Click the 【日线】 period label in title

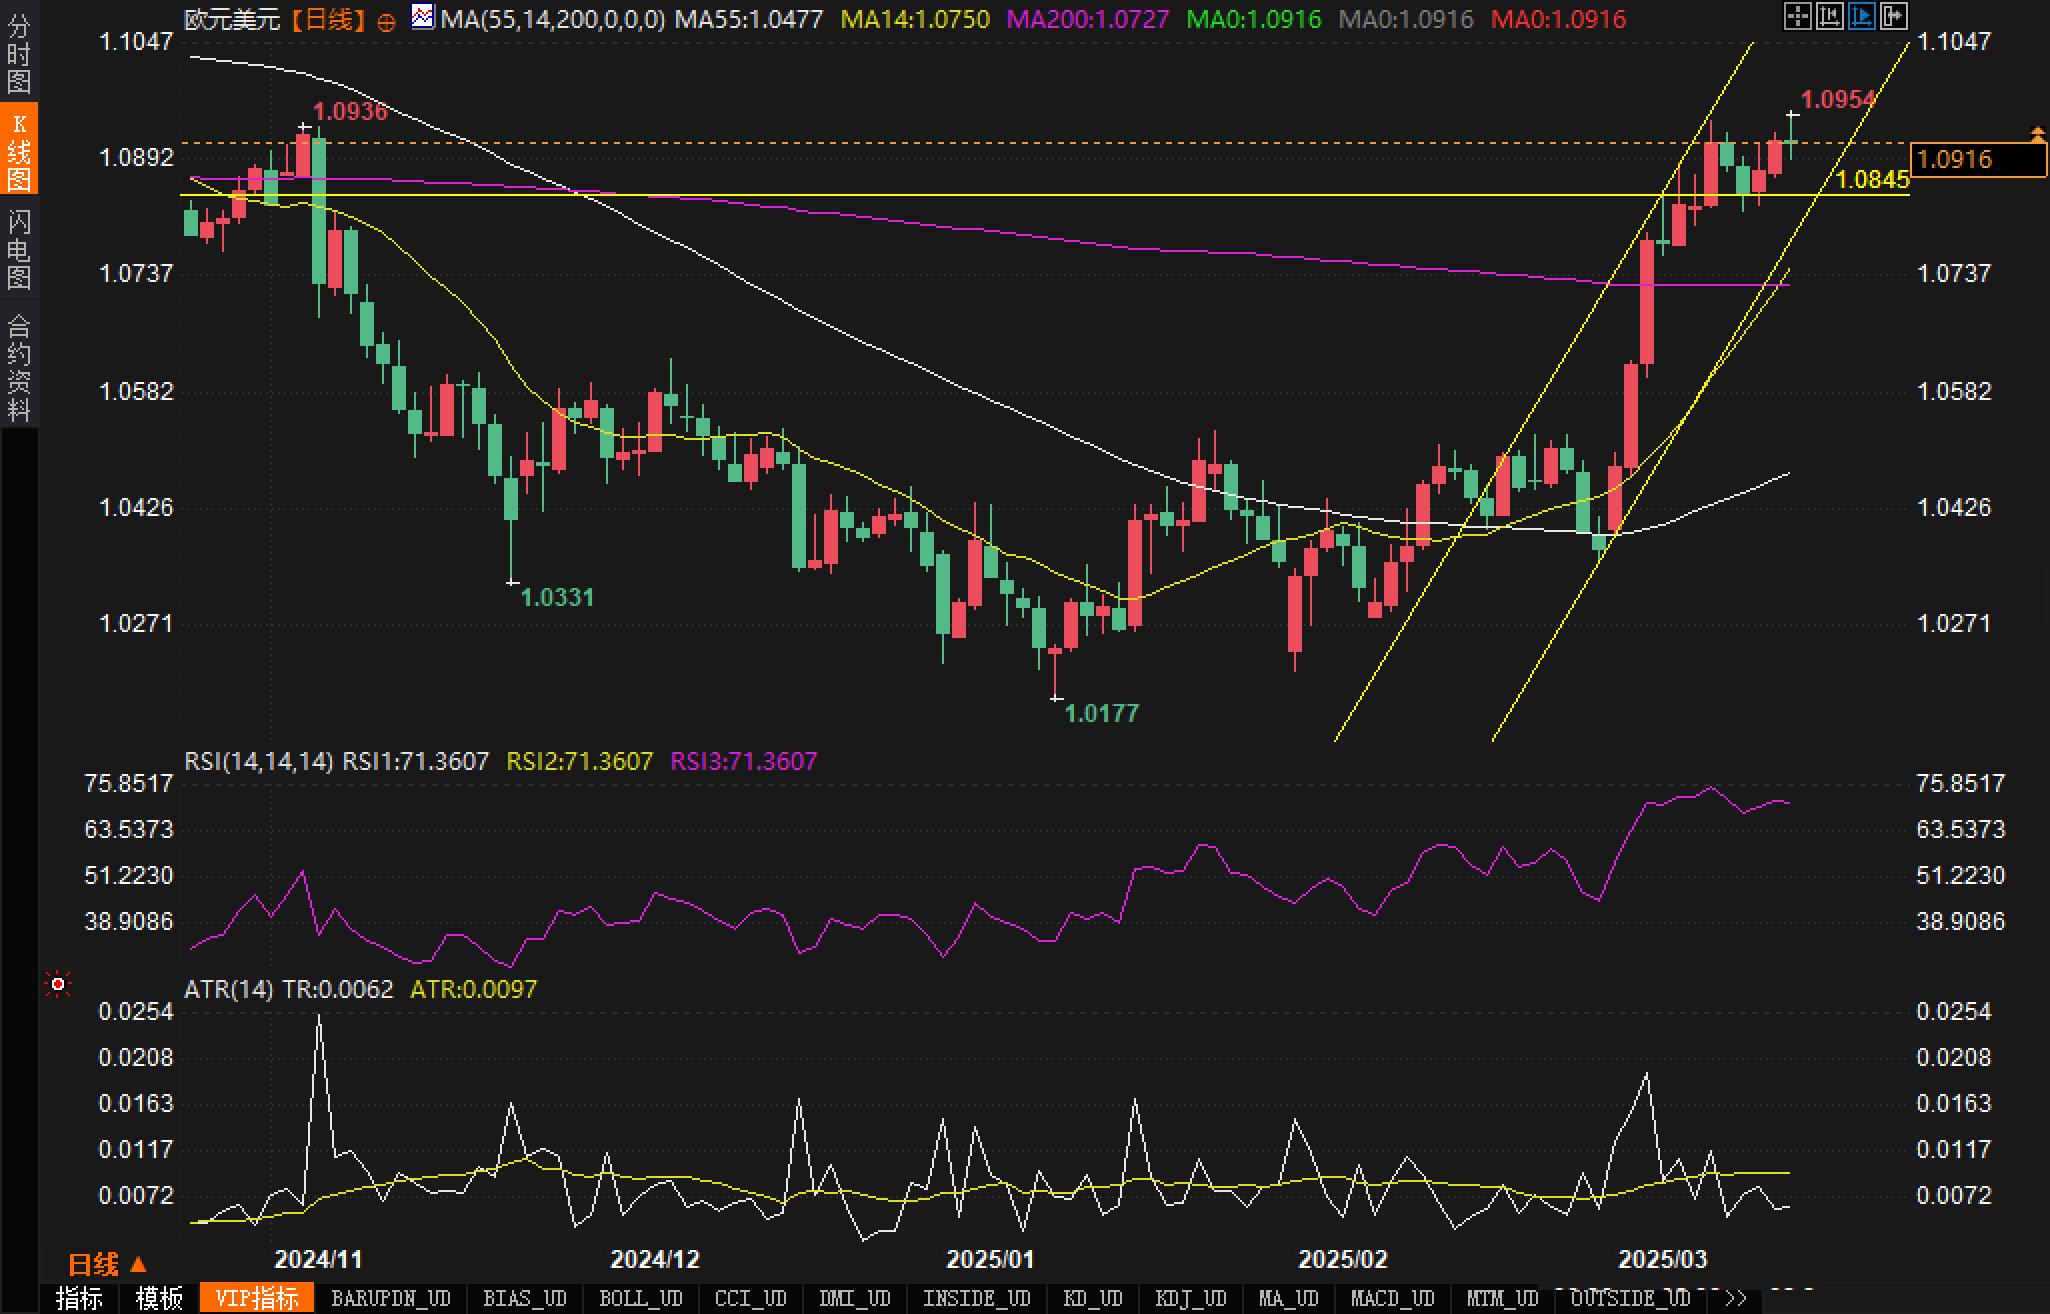(329, 19)
